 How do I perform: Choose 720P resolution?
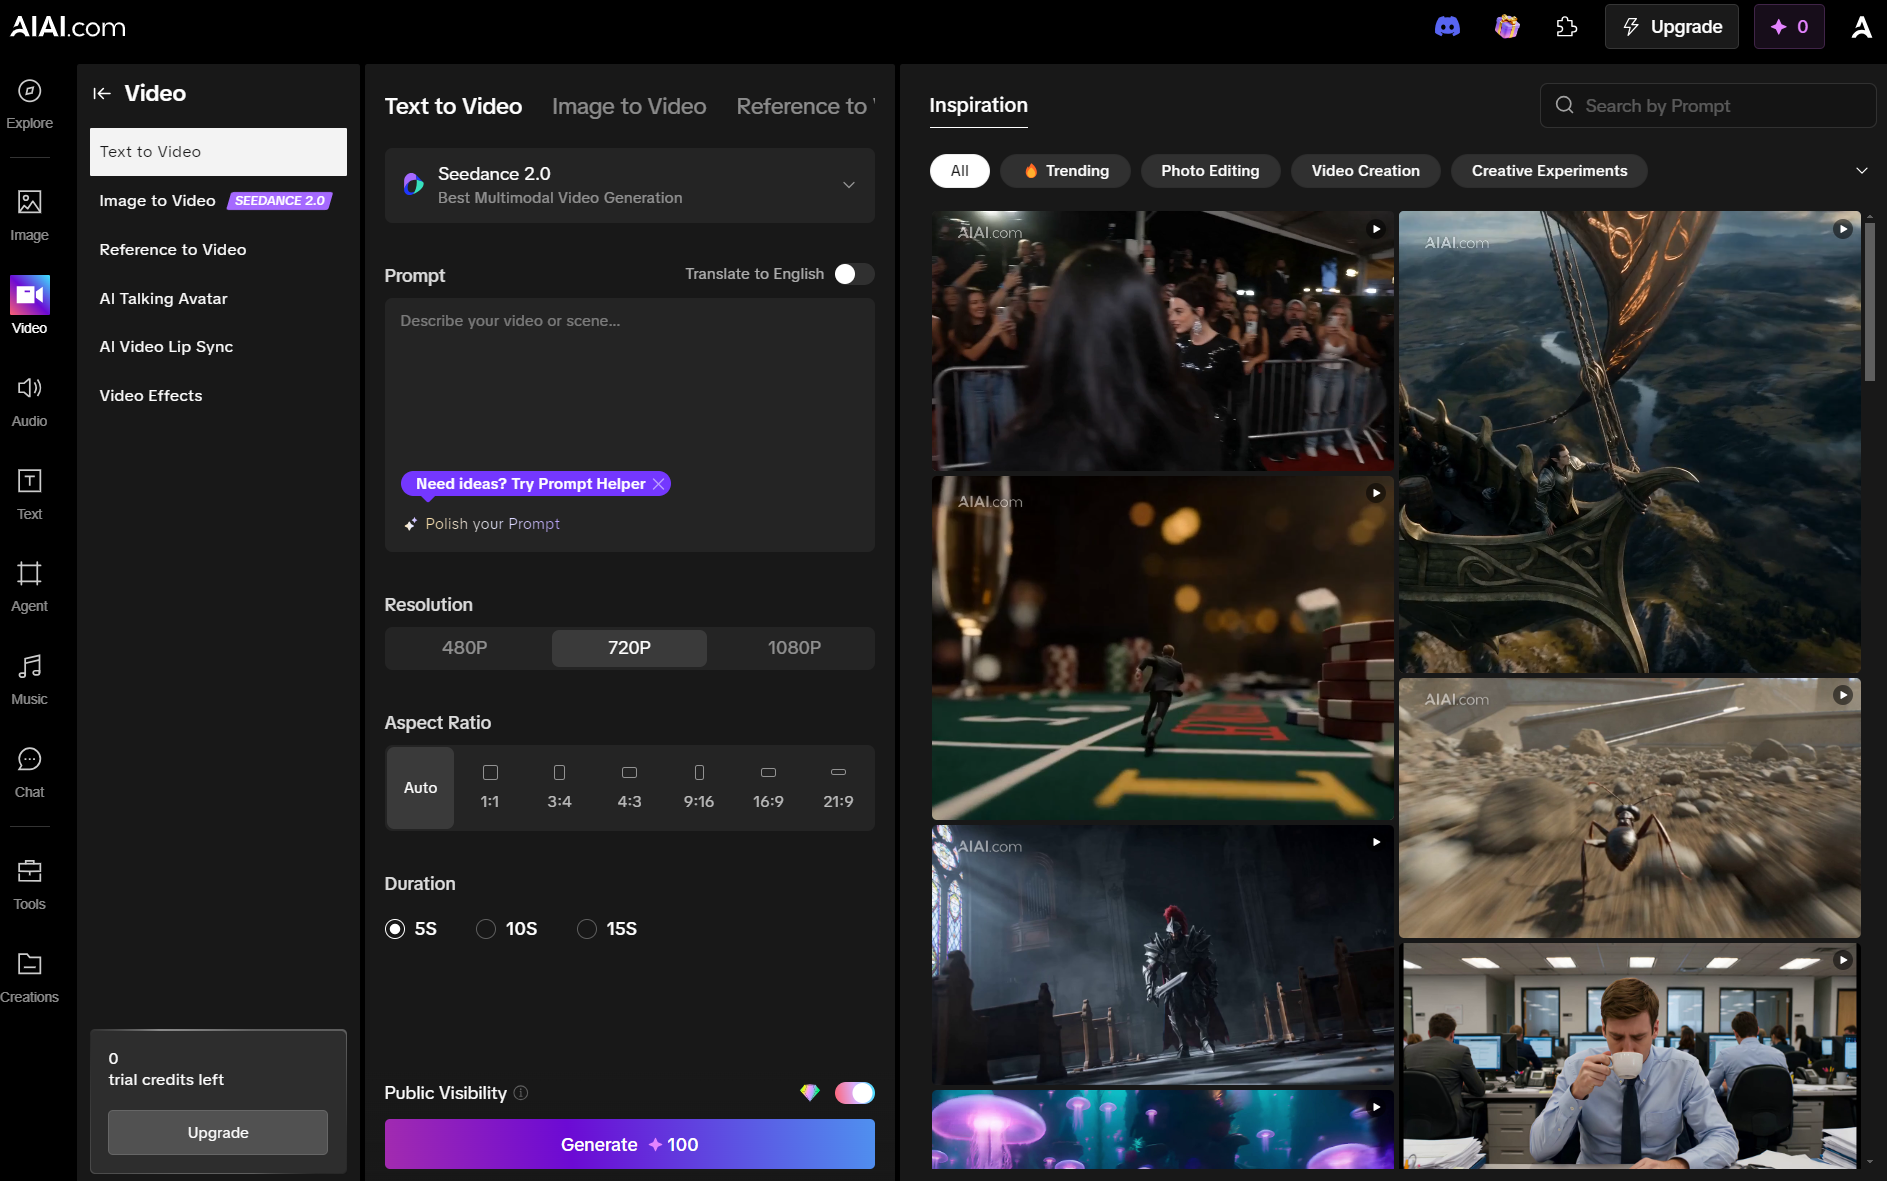click(629, 648)
